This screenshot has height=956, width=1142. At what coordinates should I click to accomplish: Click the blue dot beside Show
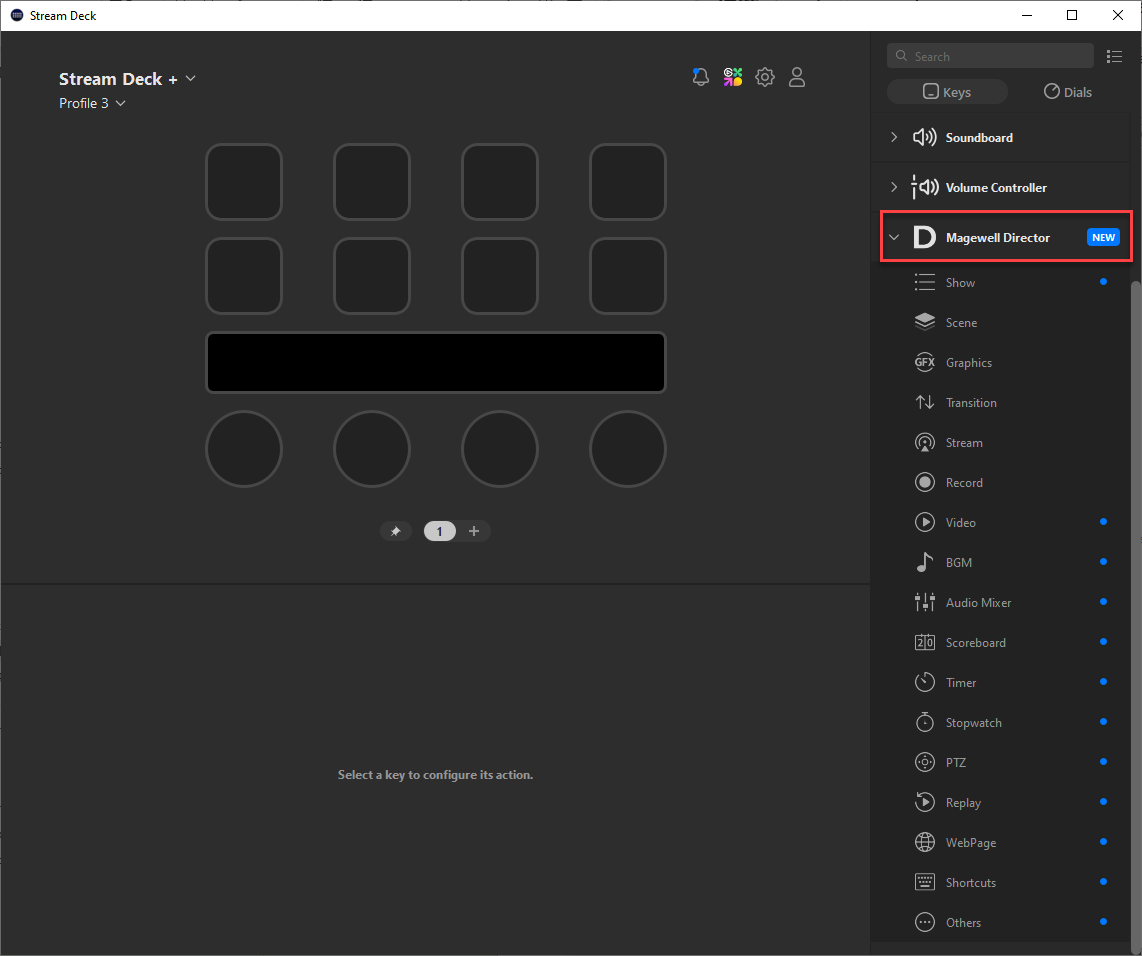pos(1103,282)
